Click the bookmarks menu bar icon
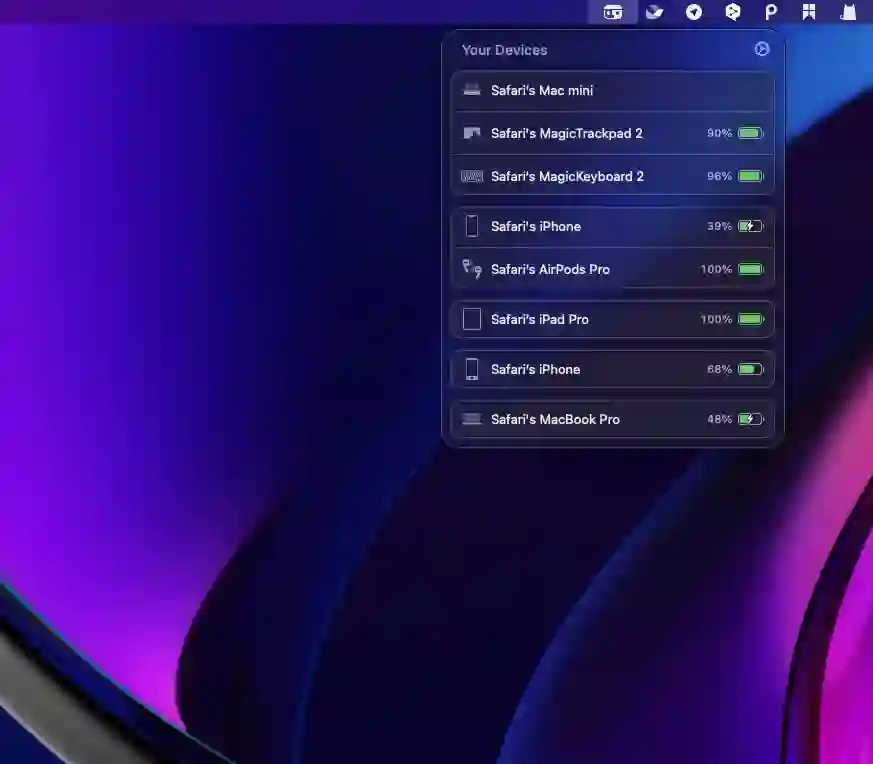The width and height of the screenshot is (873, 764). 809,12
